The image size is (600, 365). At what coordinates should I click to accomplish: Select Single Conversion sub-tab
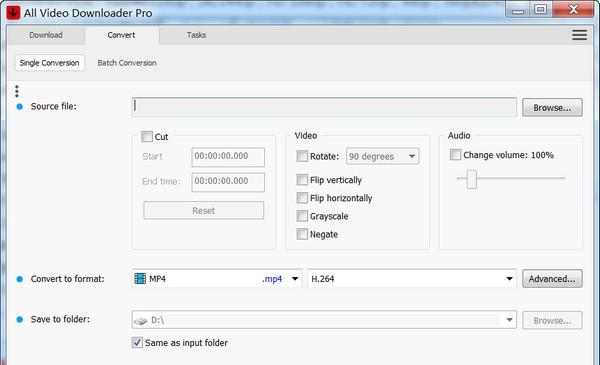(x=50, y=63)
